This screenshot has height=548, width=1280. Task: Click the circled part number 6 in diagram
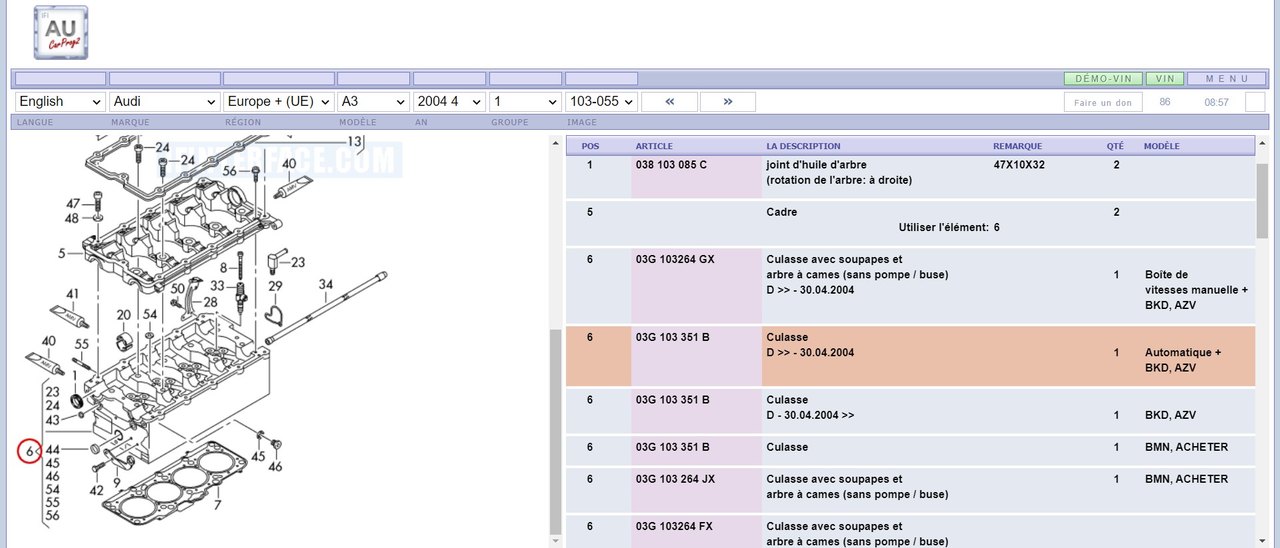click(29, 452)
